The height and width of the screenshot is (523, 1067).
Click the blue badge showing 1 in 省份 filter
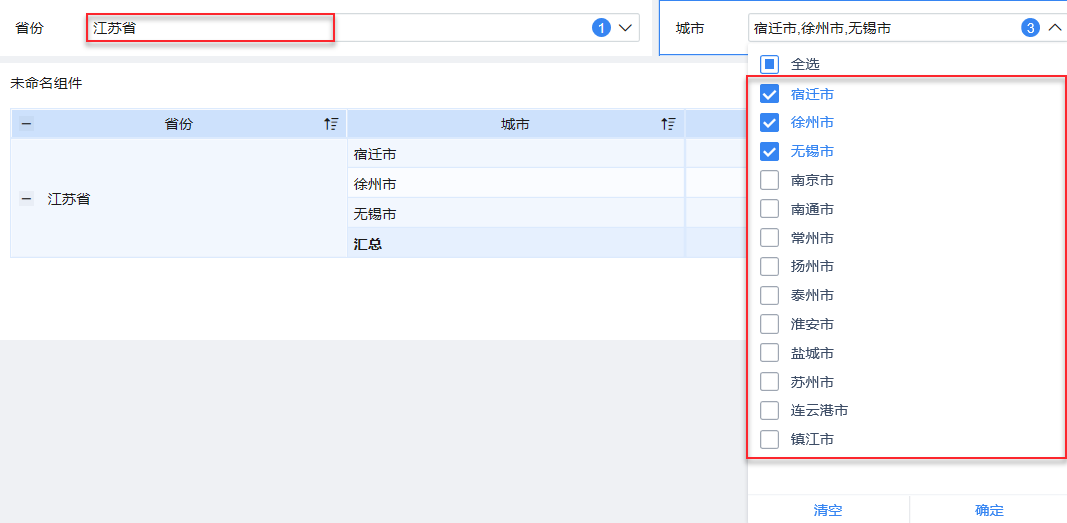[x=601, y=28]
